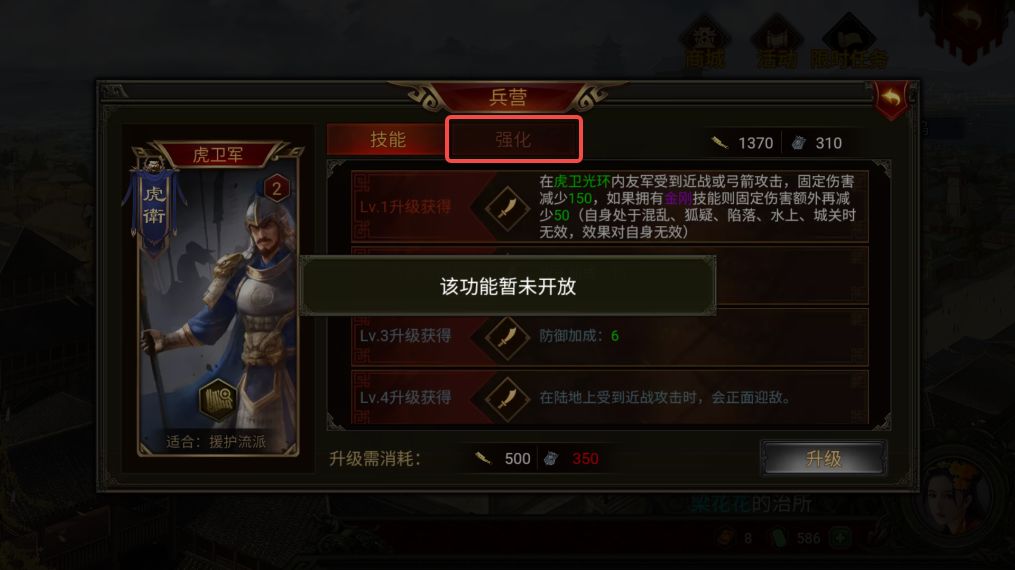Click the Lv.3 defense bonus sword icon

tap(507, 336)
